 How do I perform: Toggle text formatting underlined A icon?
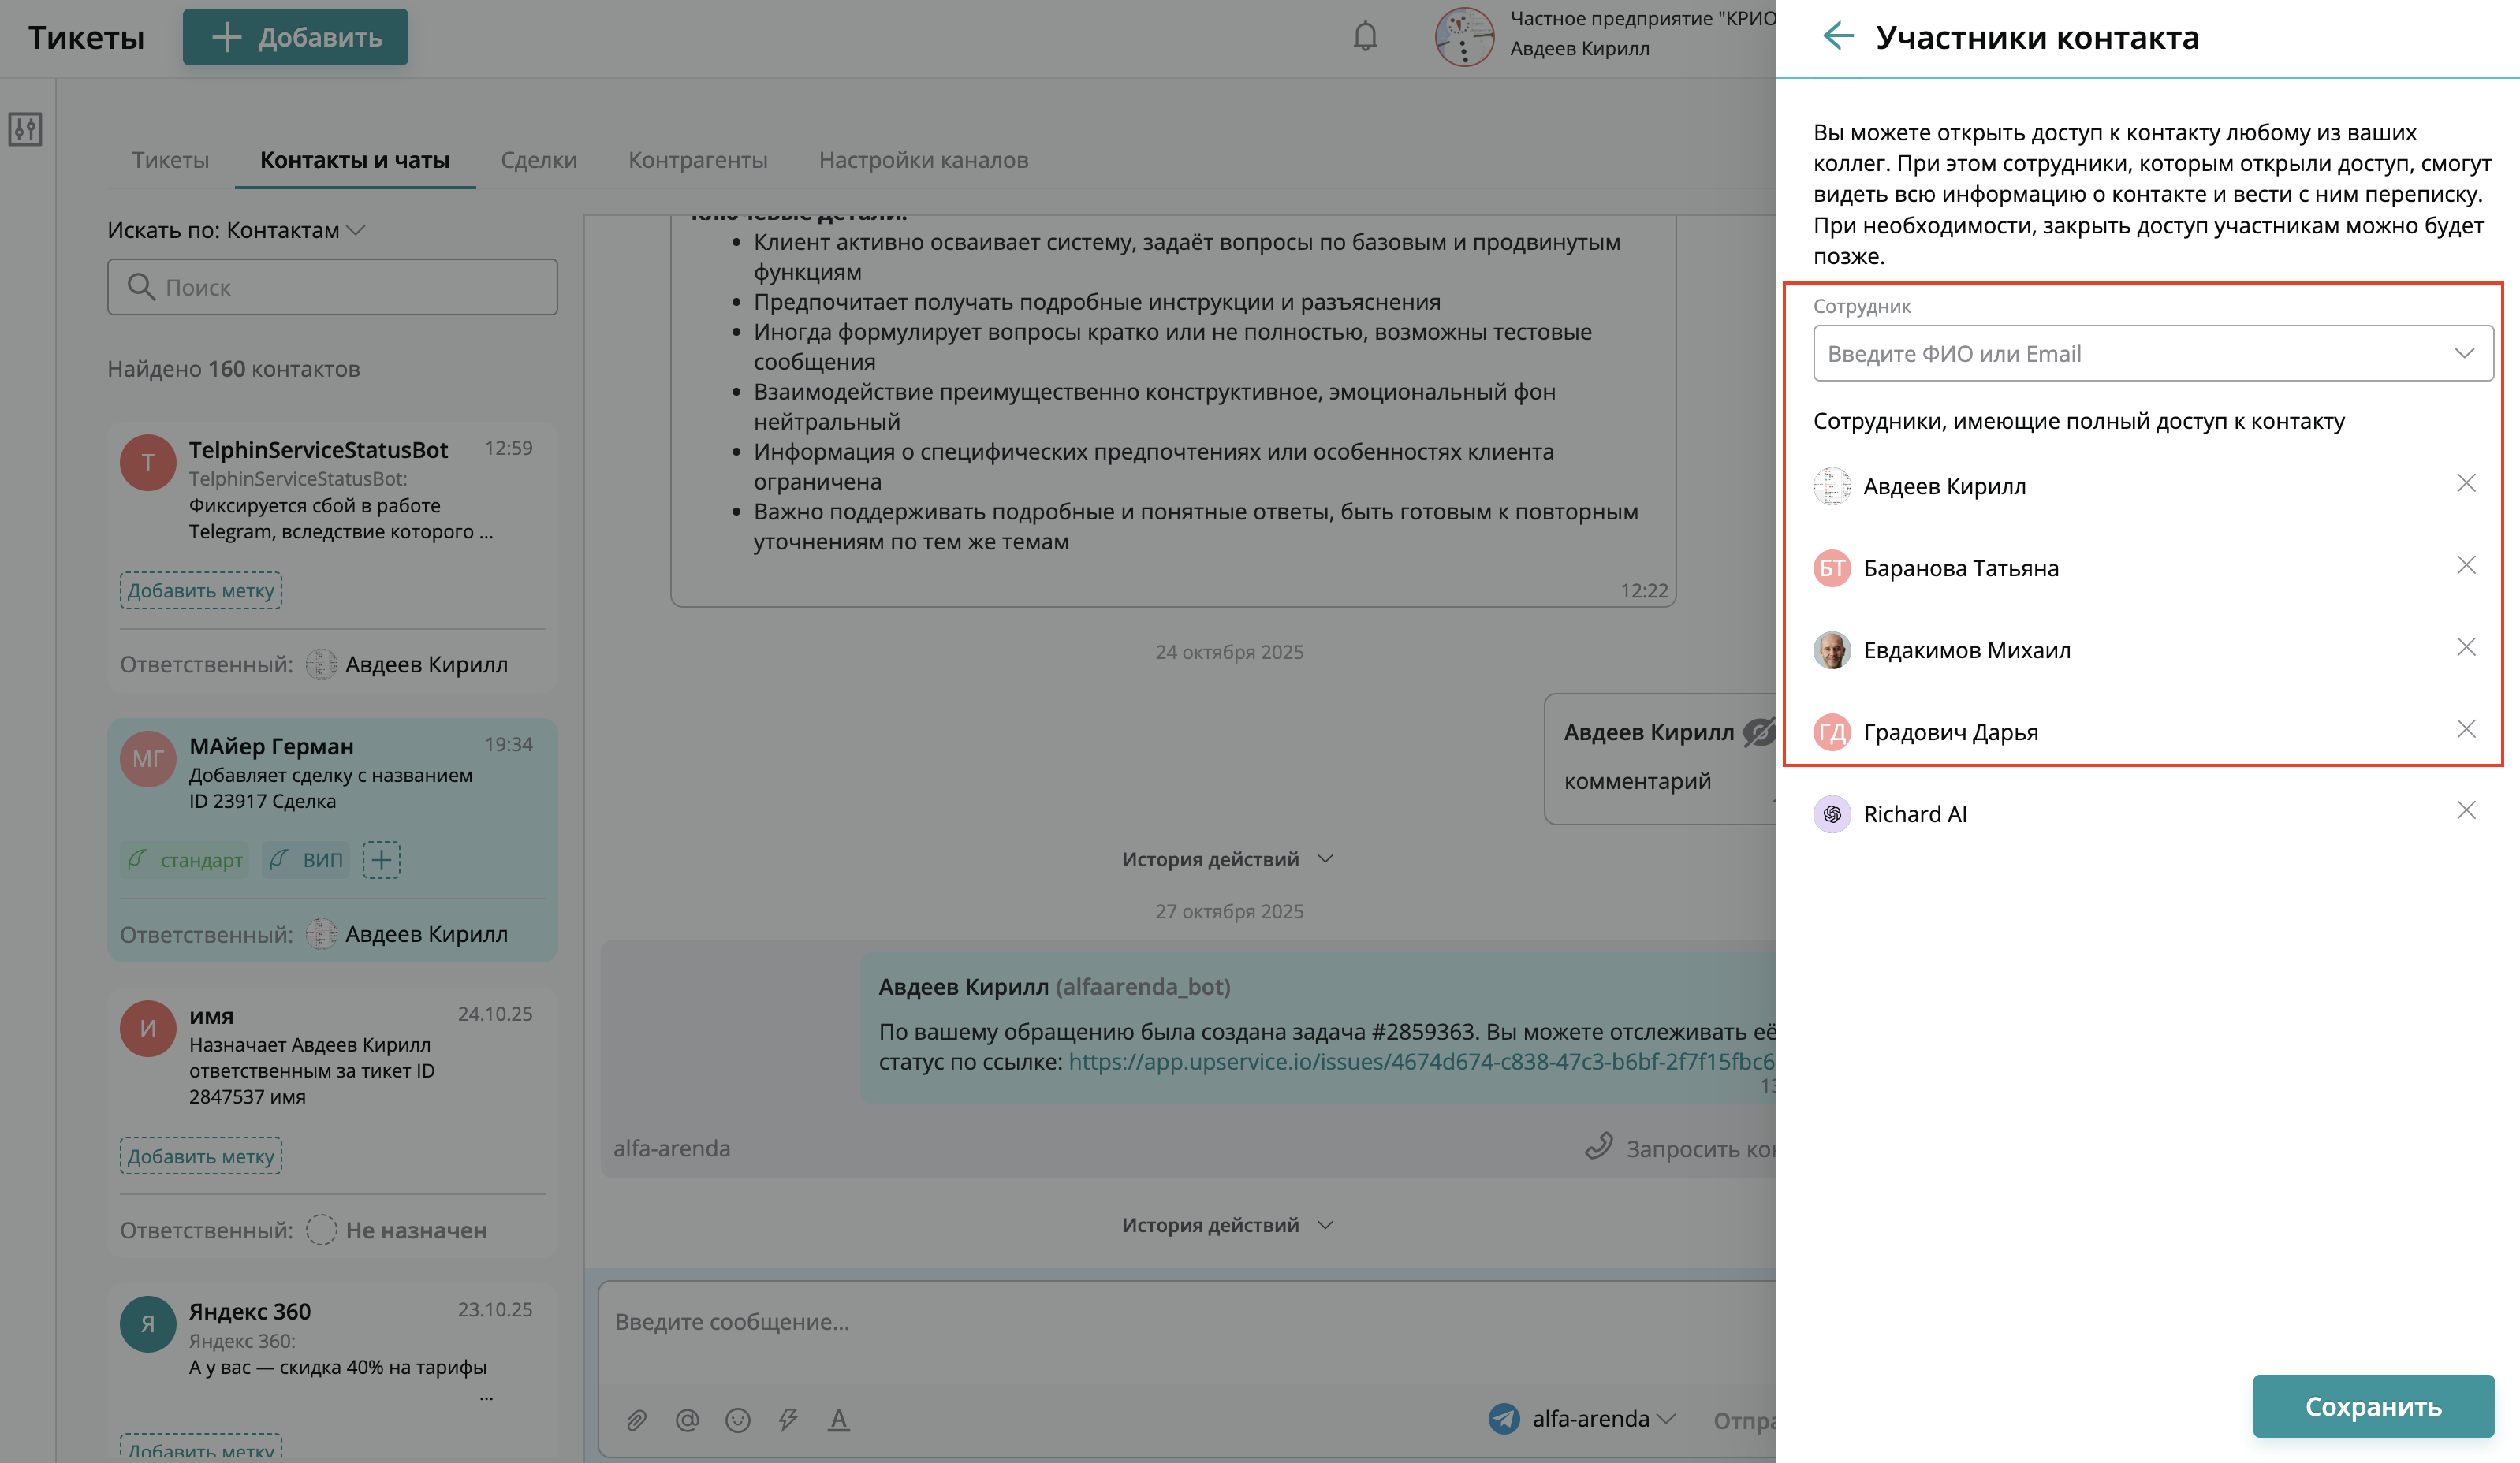click(x=838, y=1419)
